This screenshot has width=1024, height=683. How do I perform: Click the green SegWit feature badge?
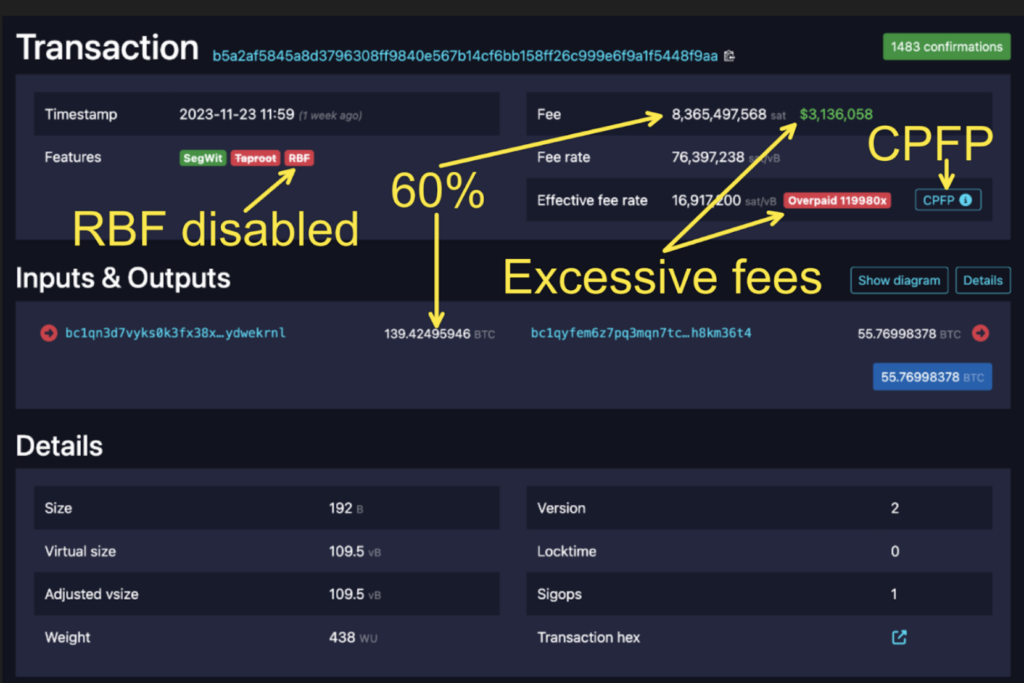pyautogui.click(x=203, y=158)
